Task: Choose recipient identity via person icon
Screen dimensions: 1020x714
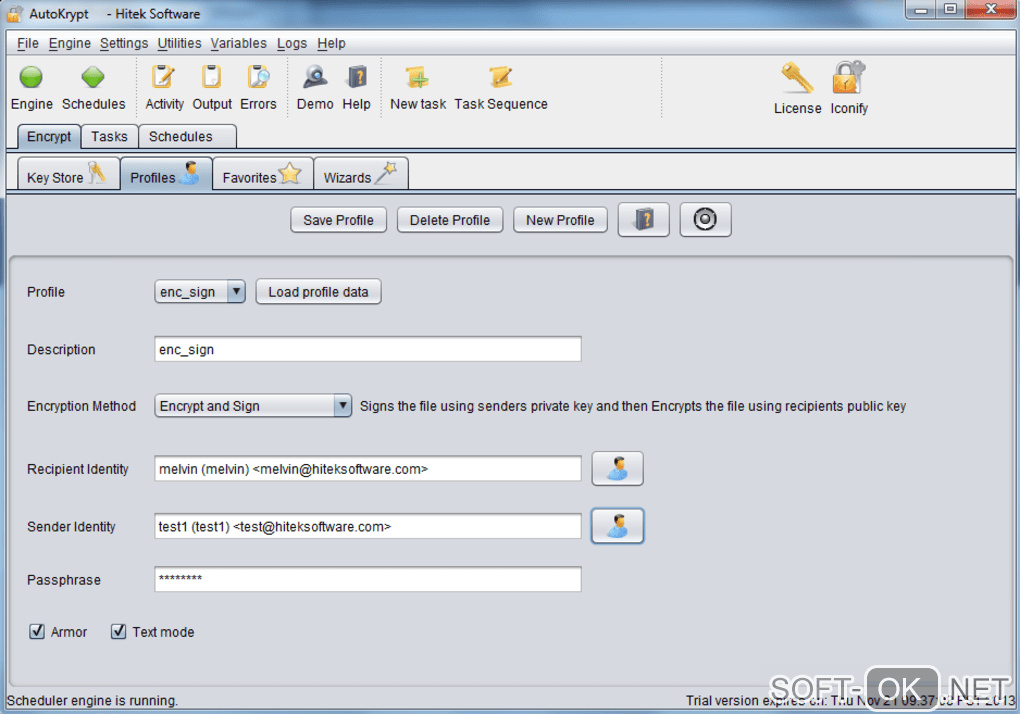Action: click(617, 468)
